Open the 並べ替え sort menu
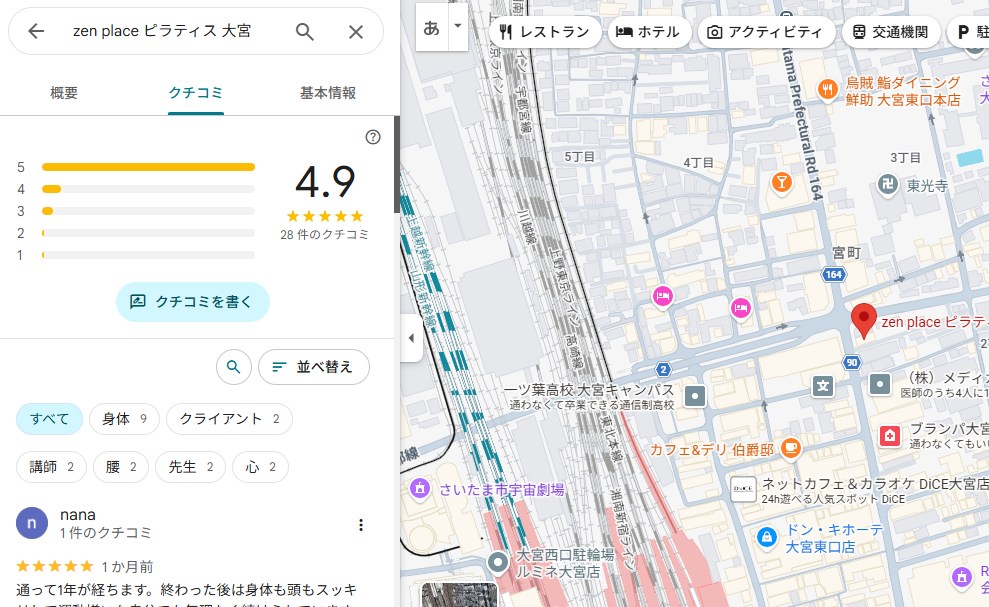 point(313,367)
